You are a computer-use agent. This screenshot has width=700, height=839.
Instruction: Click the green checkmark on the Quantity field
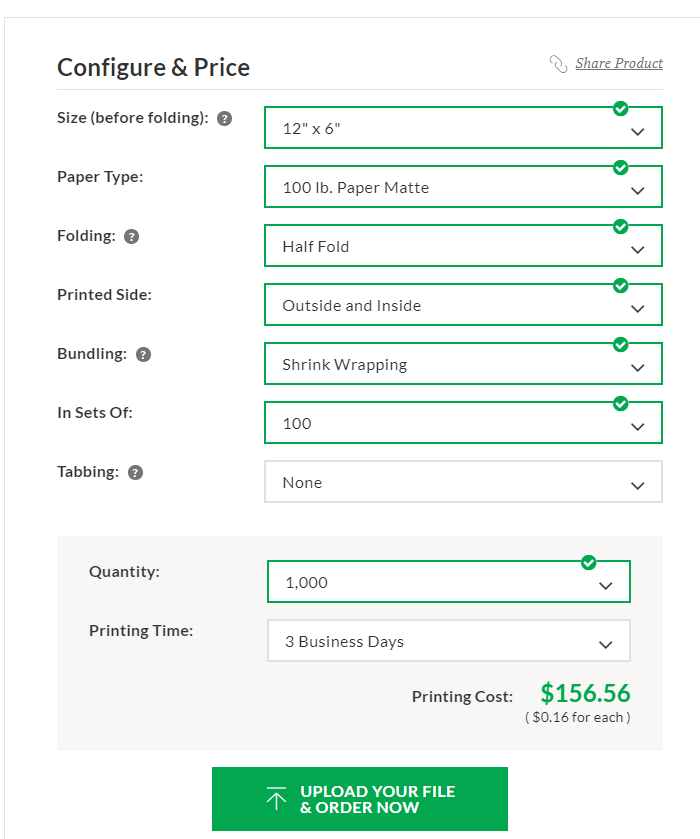tap(588, 562)
